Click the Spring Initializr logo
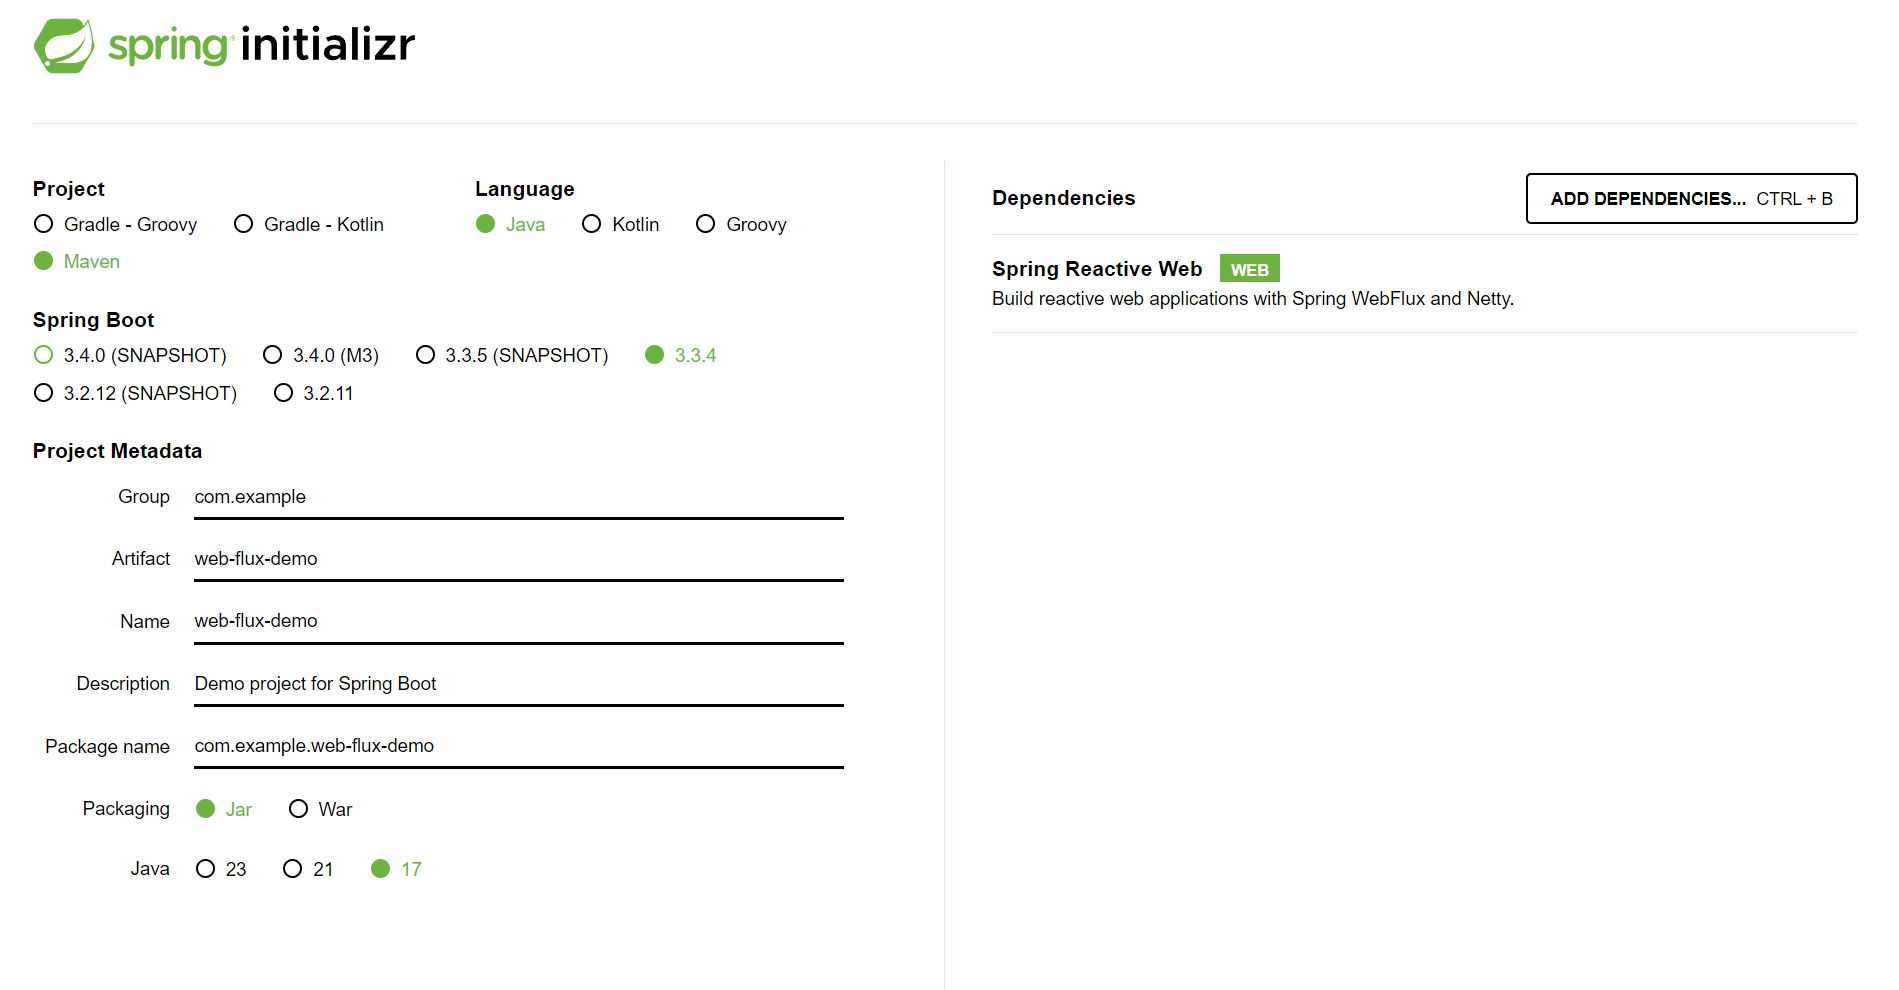Screen dimensions: 1899x990 pos(224,45)
